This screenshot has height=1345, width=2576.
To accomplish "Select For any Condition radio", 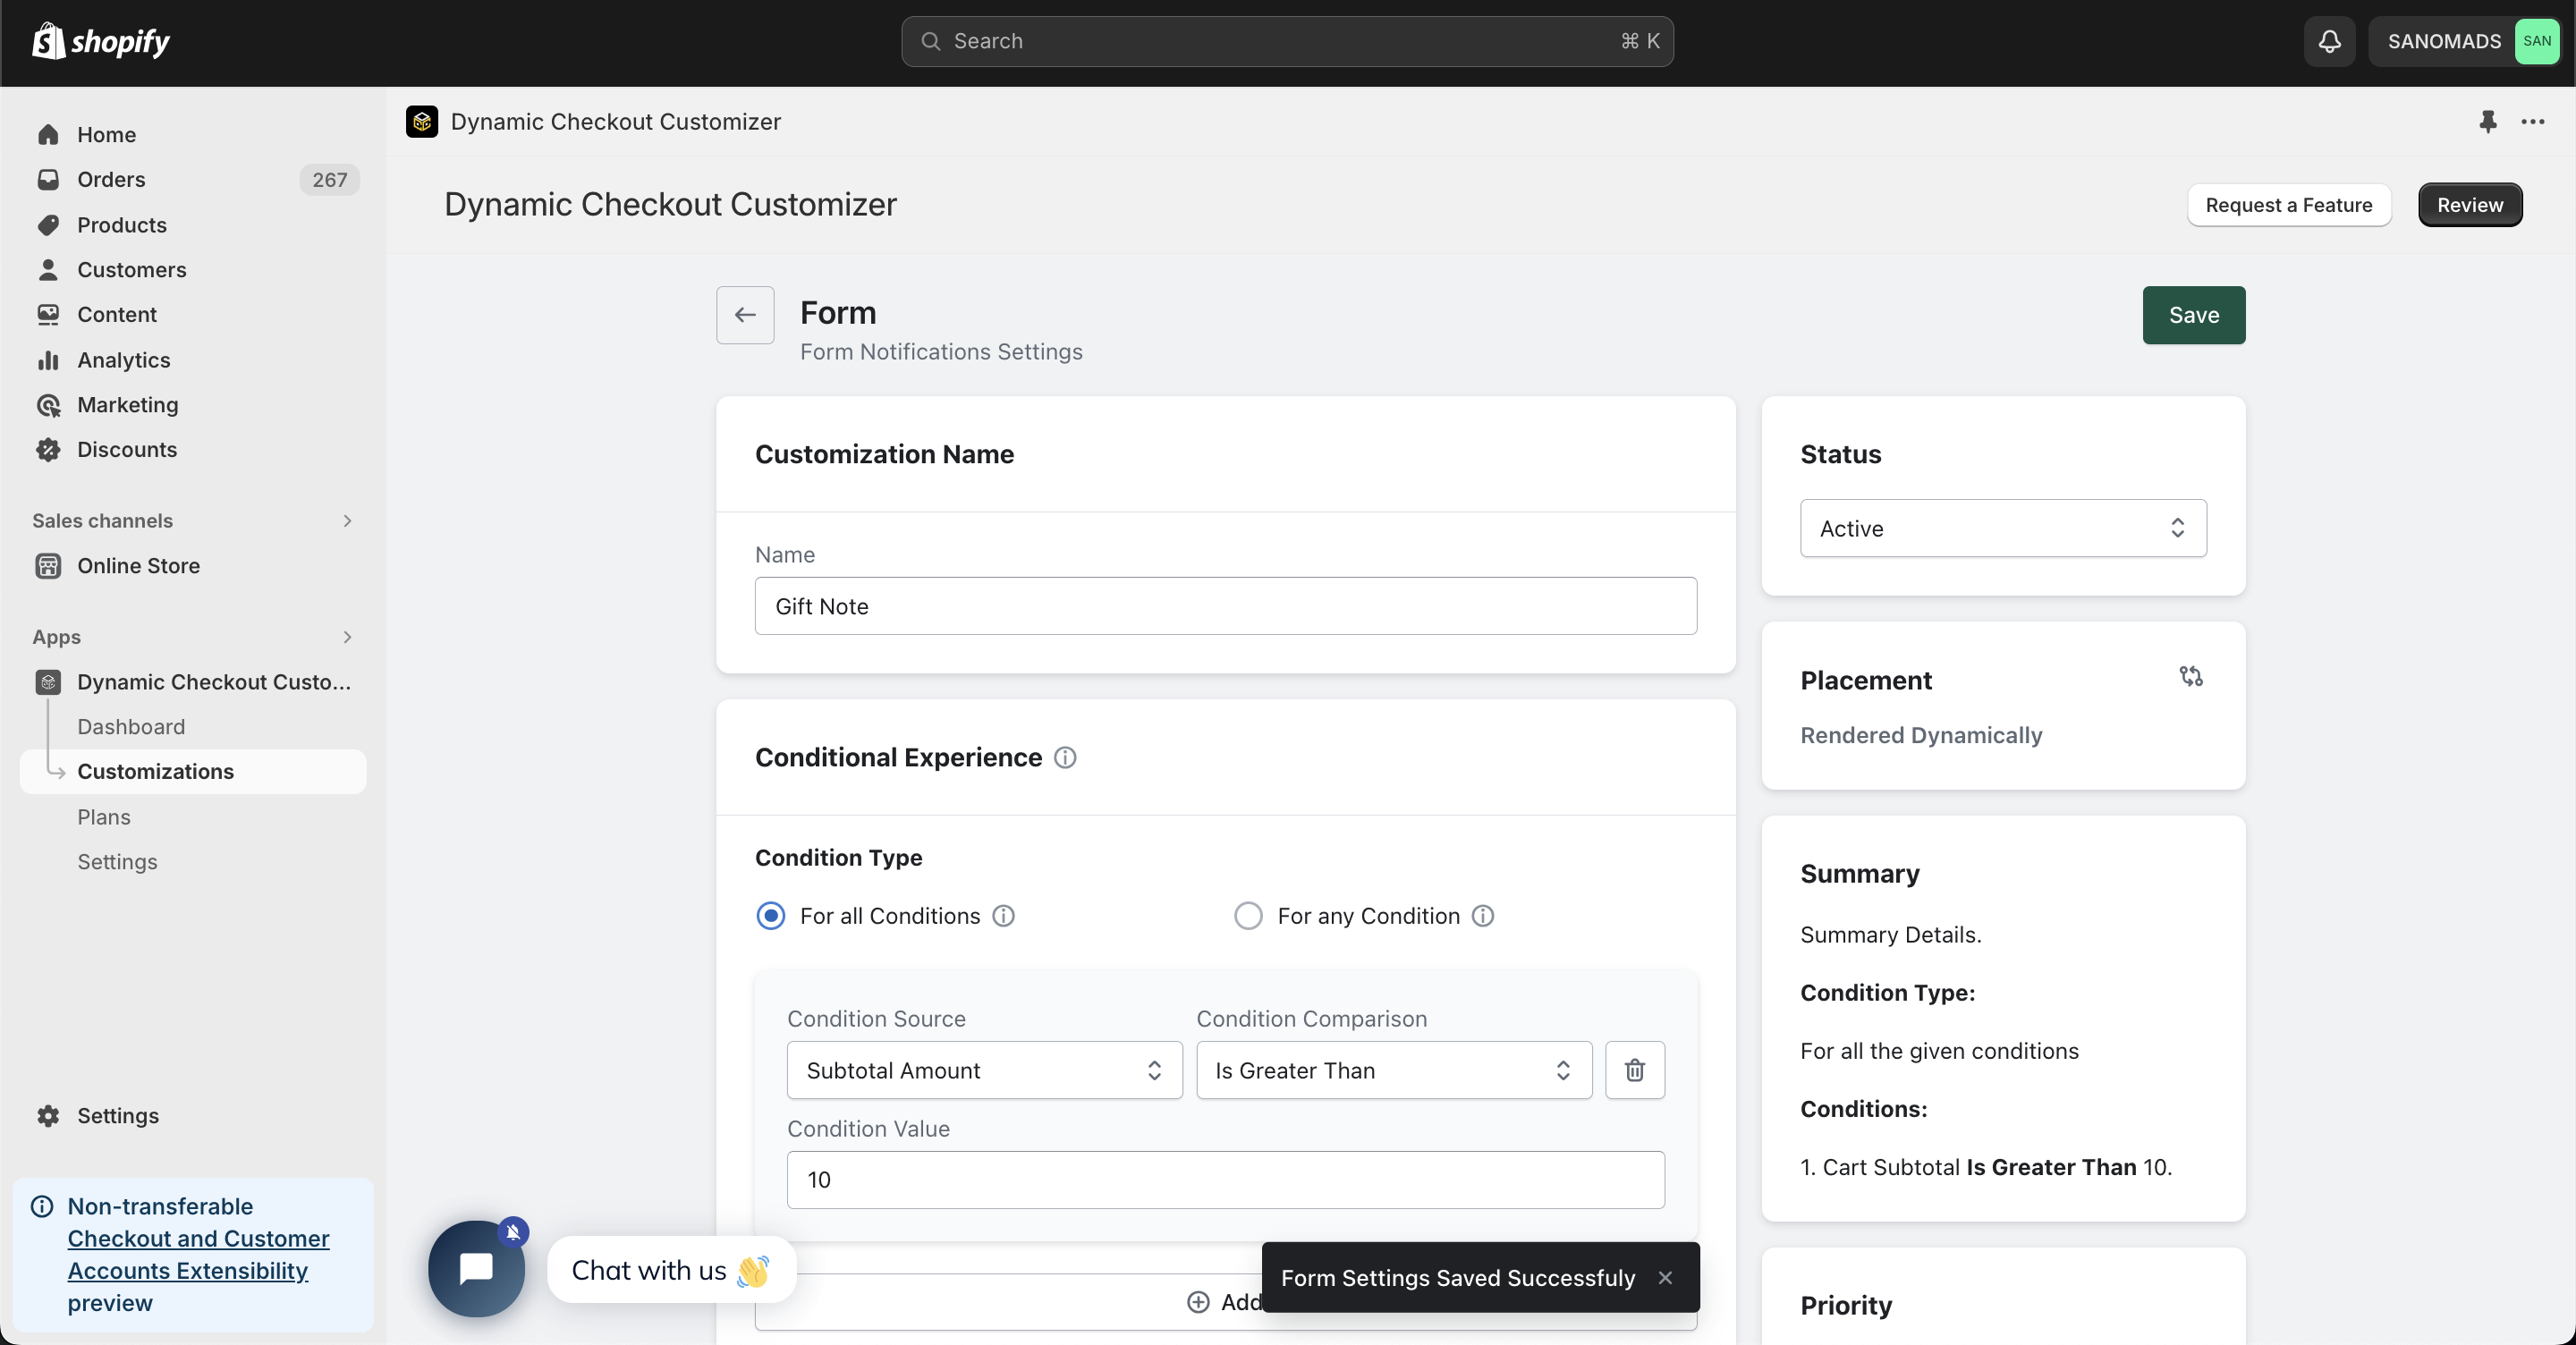I will point(1248,916).
